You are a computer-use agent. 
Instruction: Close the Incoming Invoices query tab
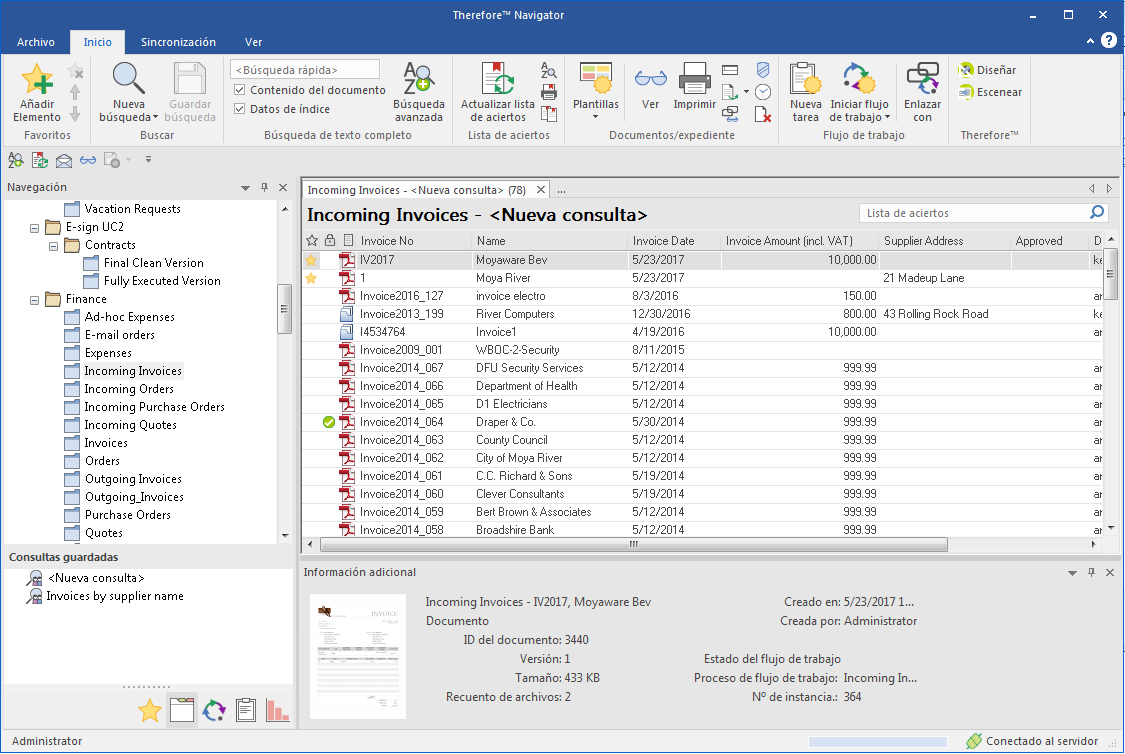click(541, 190)
